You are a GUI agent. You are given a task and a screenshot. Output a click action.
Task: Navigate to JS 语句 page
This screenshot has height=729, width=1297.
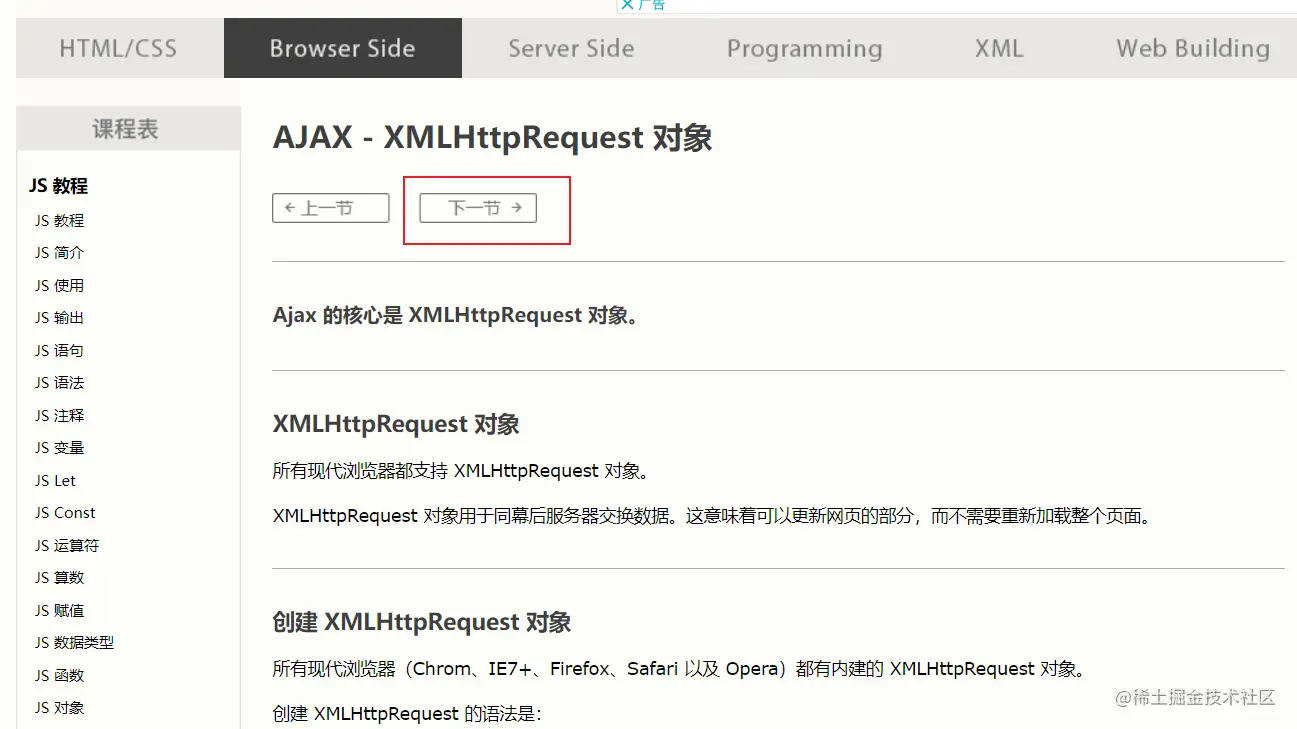(x=59, y=351)
